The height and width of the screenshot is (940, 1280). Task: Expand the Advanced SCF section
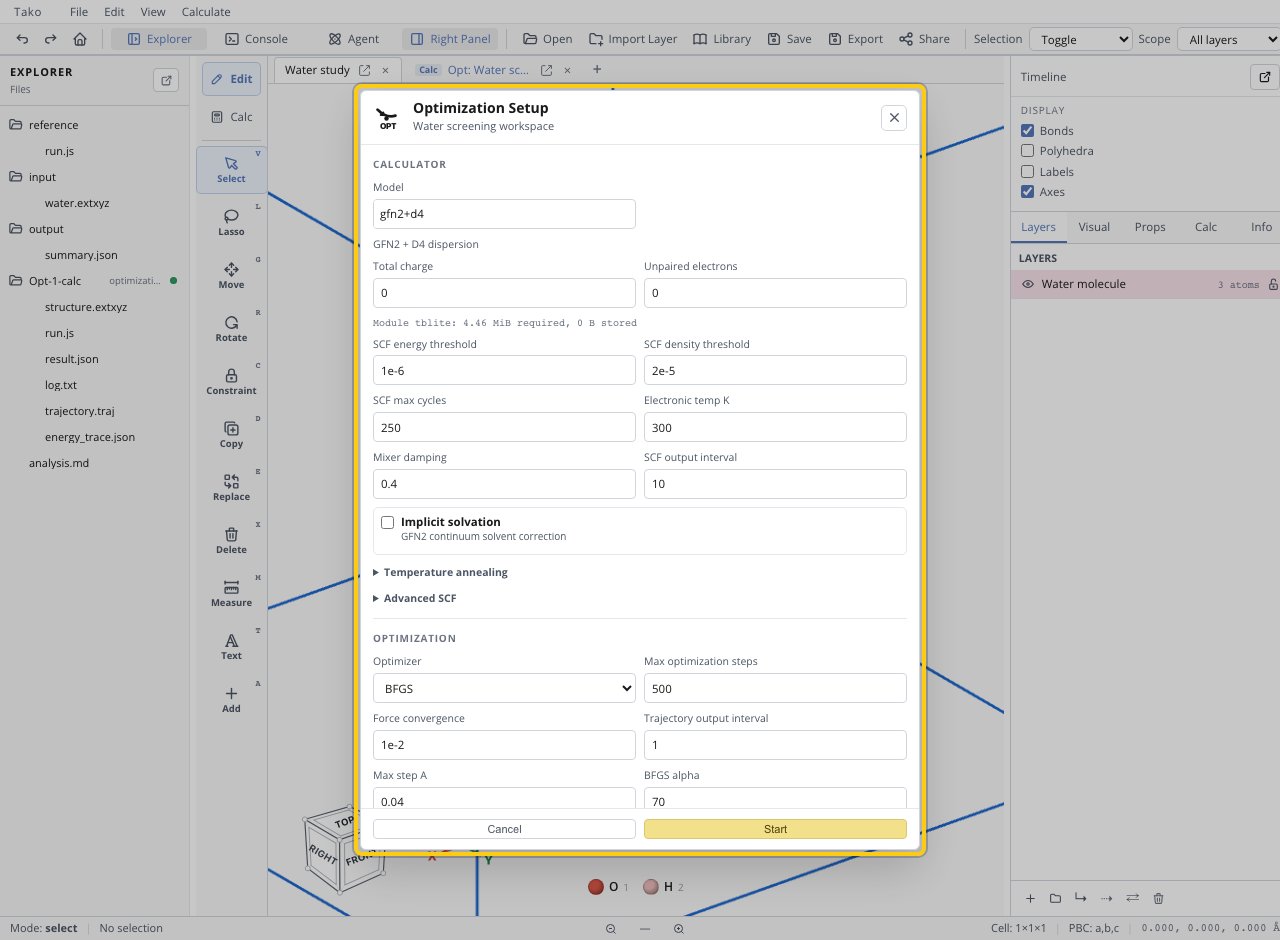415,598
